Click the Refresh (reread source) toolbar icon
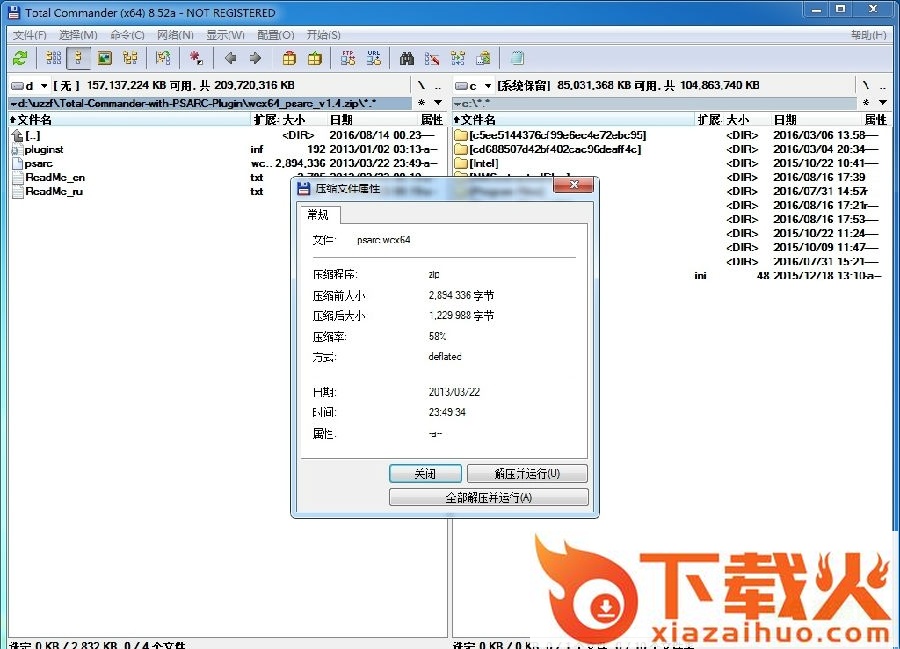This screenshot has width=900, height=649. [19, 58]
